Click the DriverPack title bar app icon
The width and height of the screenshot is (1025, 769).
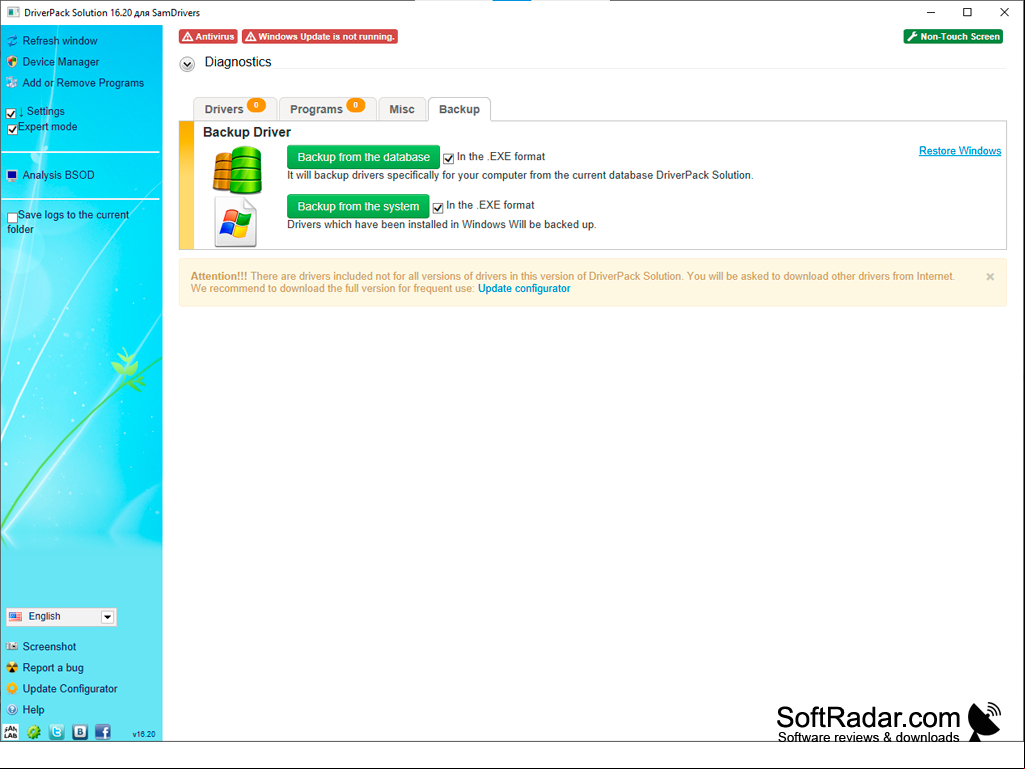(x=13, y=12)
